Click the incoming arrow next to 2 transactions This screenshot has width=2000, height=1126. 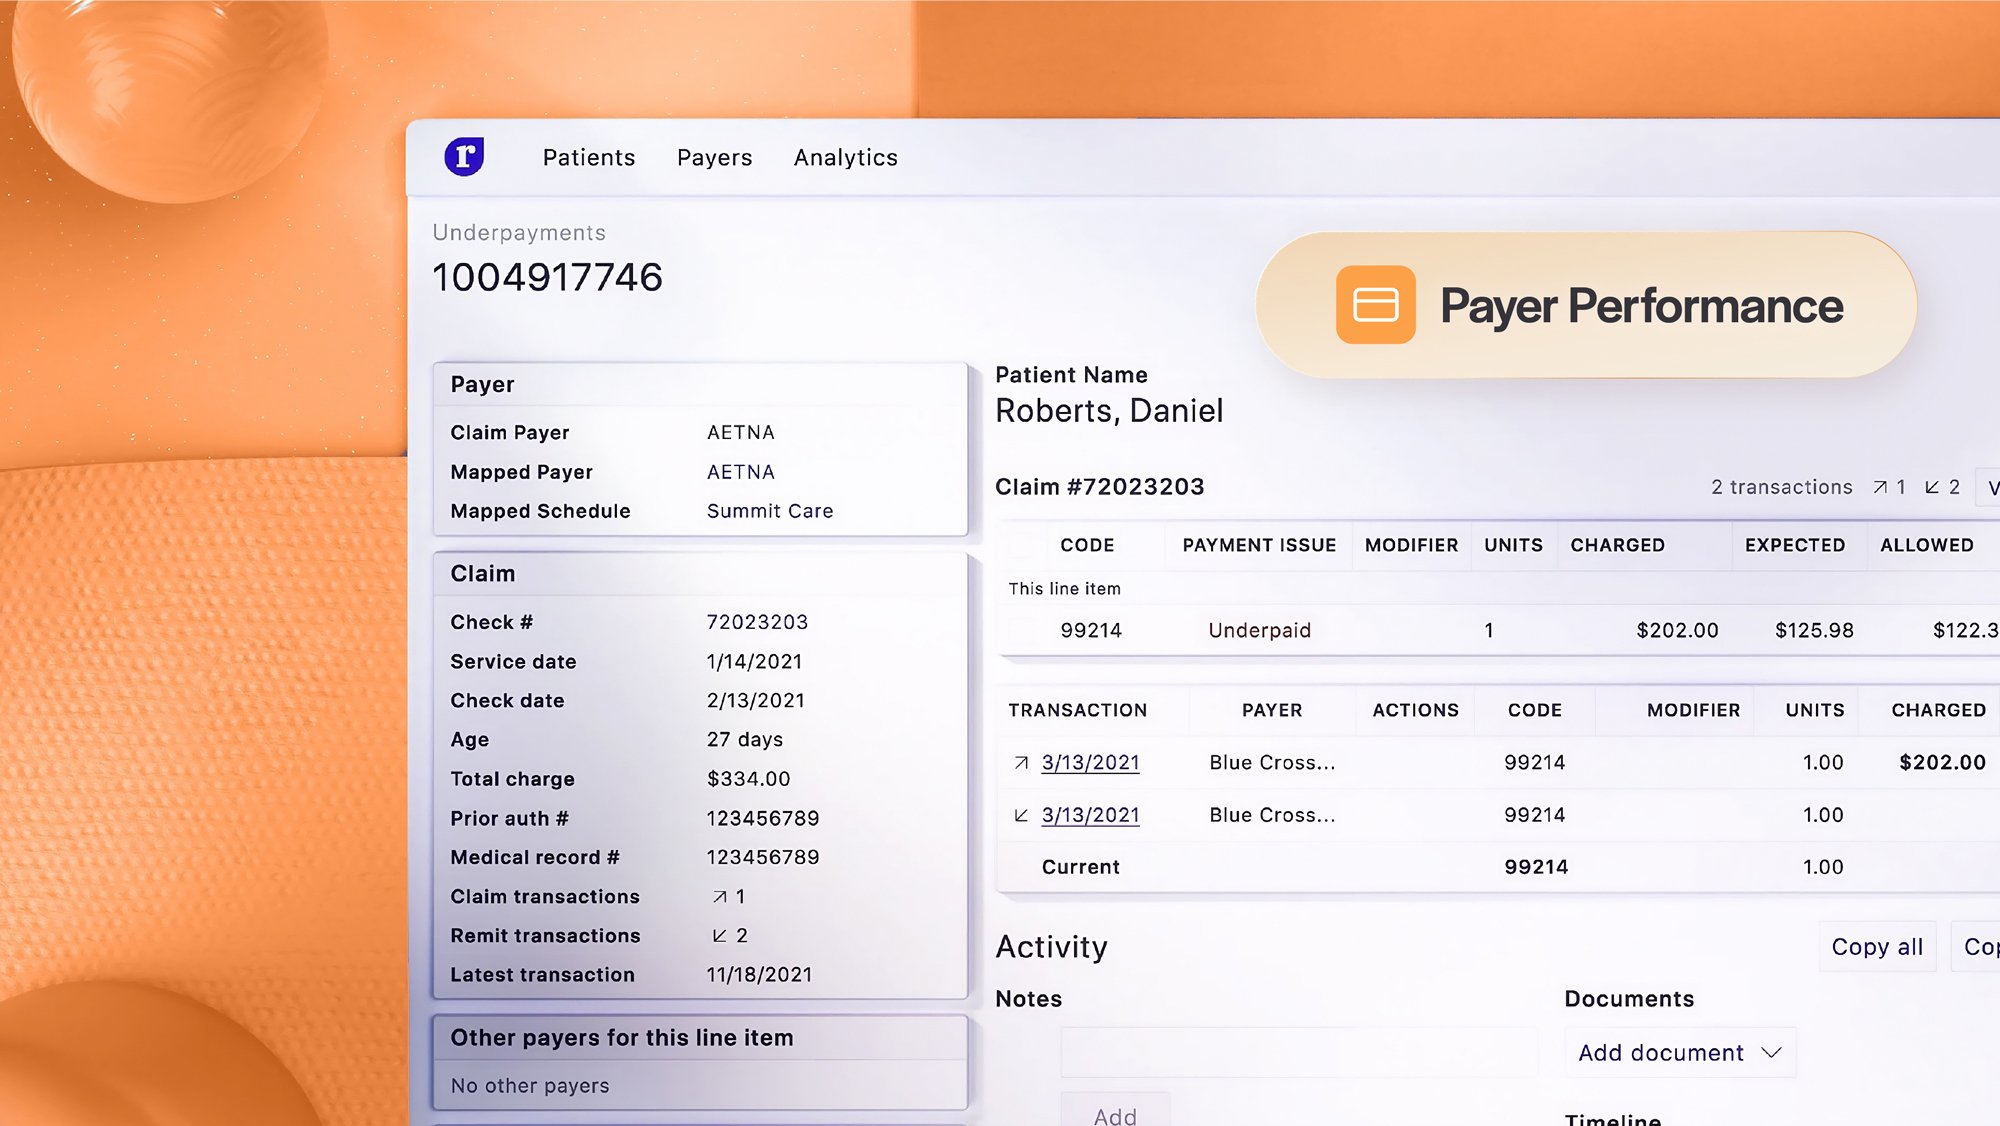1931,487
